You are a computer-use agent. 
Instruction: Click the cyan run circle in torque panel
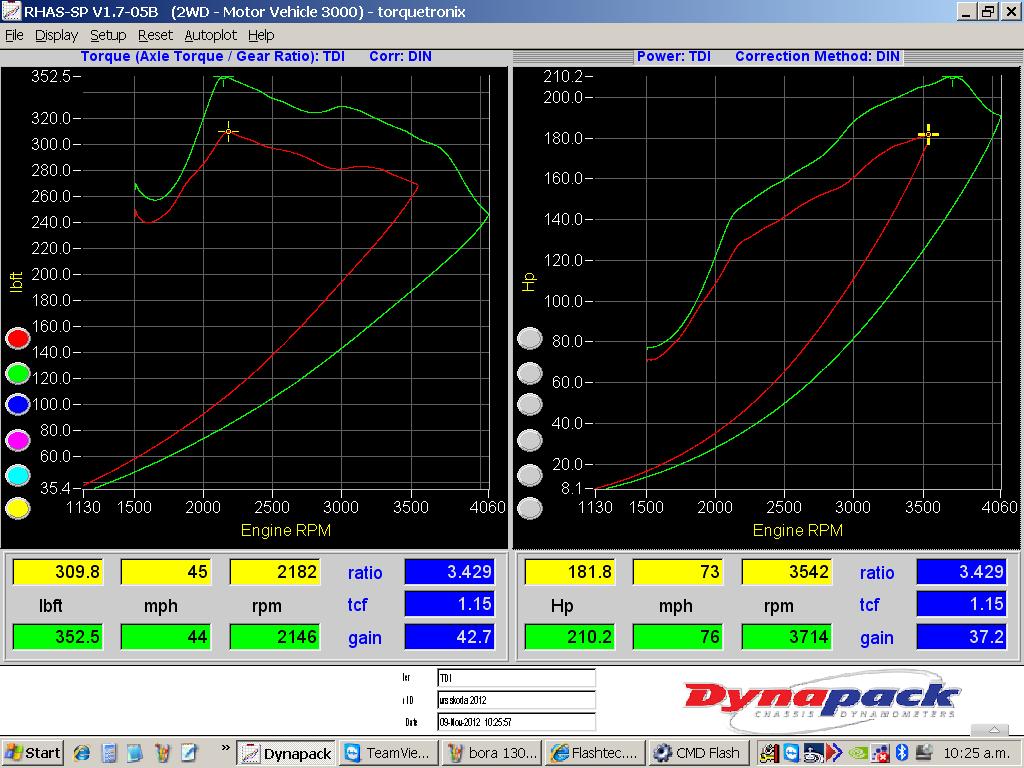click(18, 474)
